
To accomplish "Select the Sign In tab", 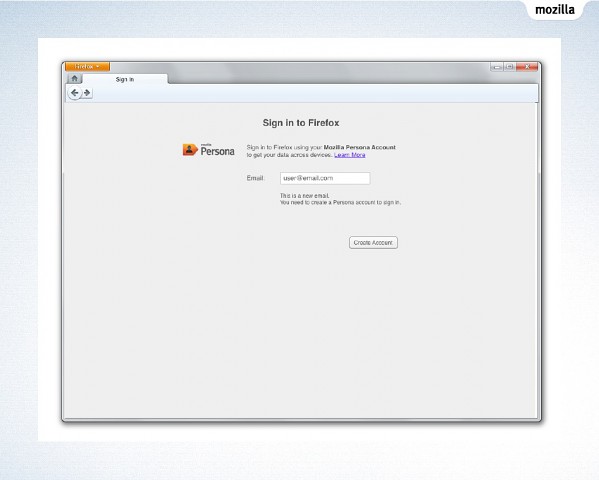I will 125,79.
